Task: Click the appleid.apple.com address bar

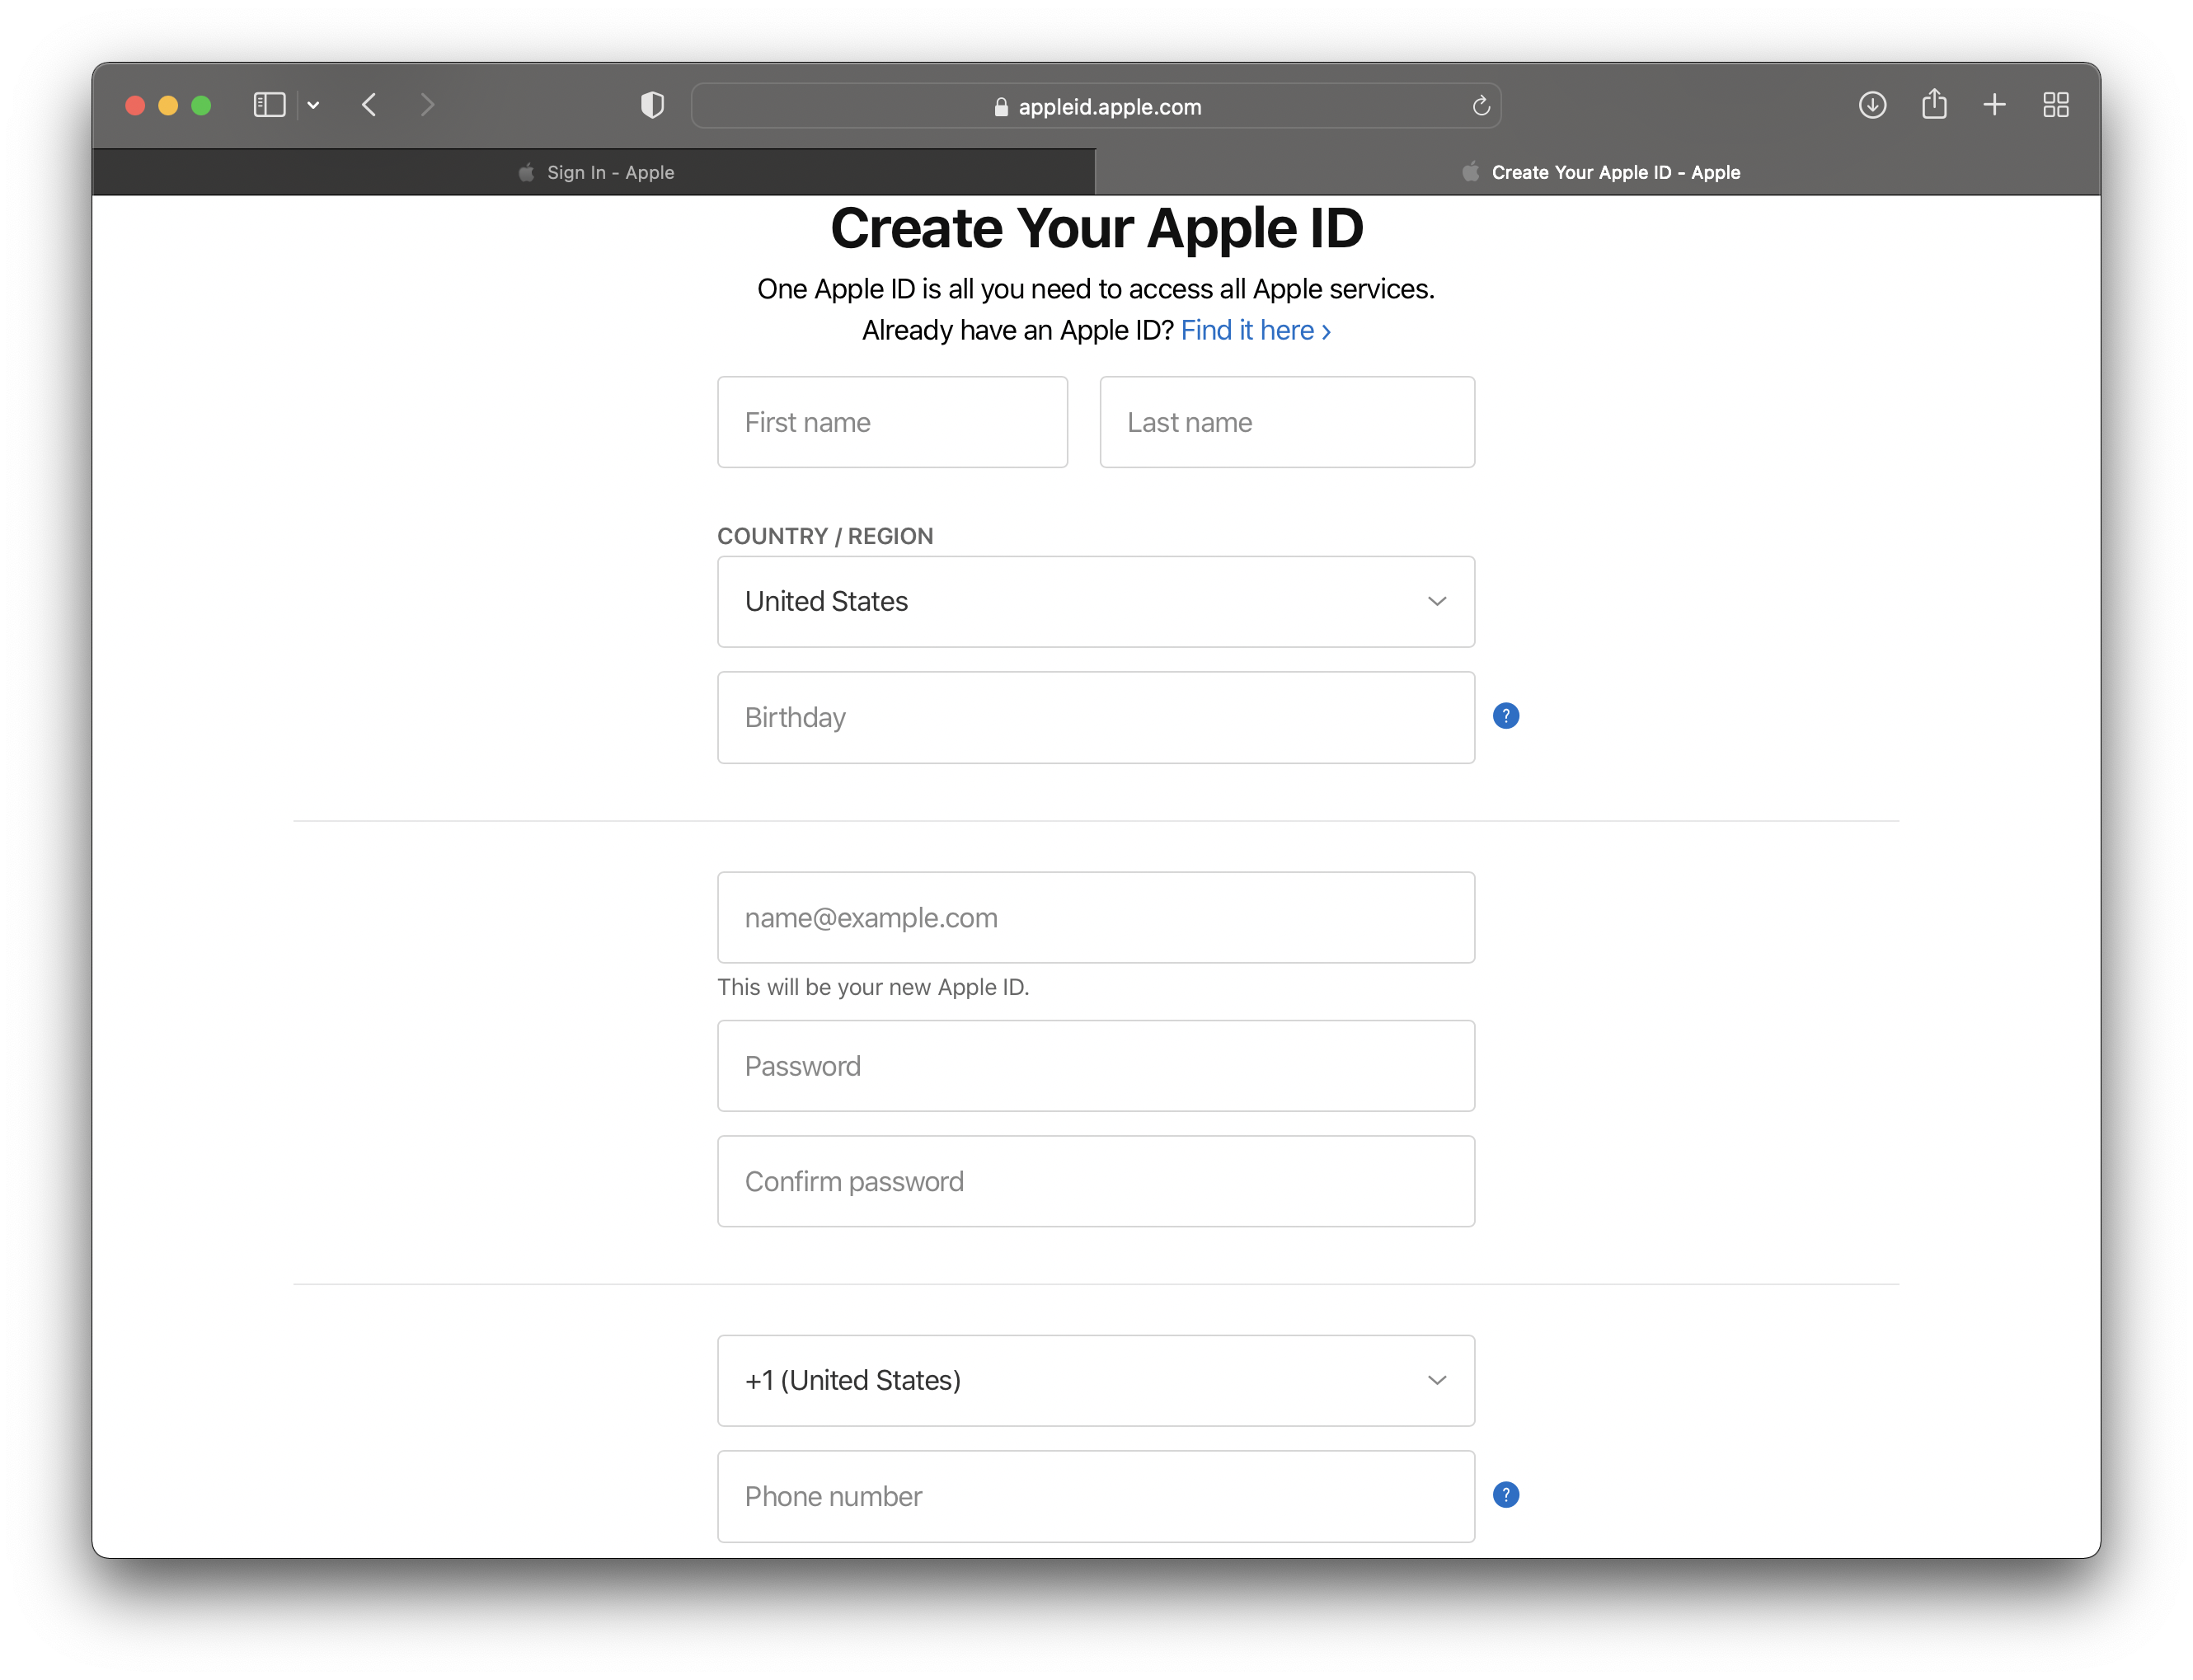Action: pyautogui.click(x=1096, y=106)
